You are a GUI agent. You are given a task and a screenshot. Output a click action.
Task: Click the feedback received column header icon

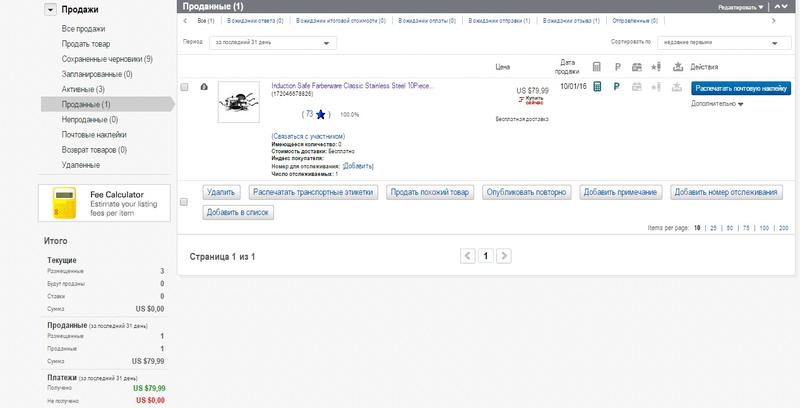click(678, 67)
